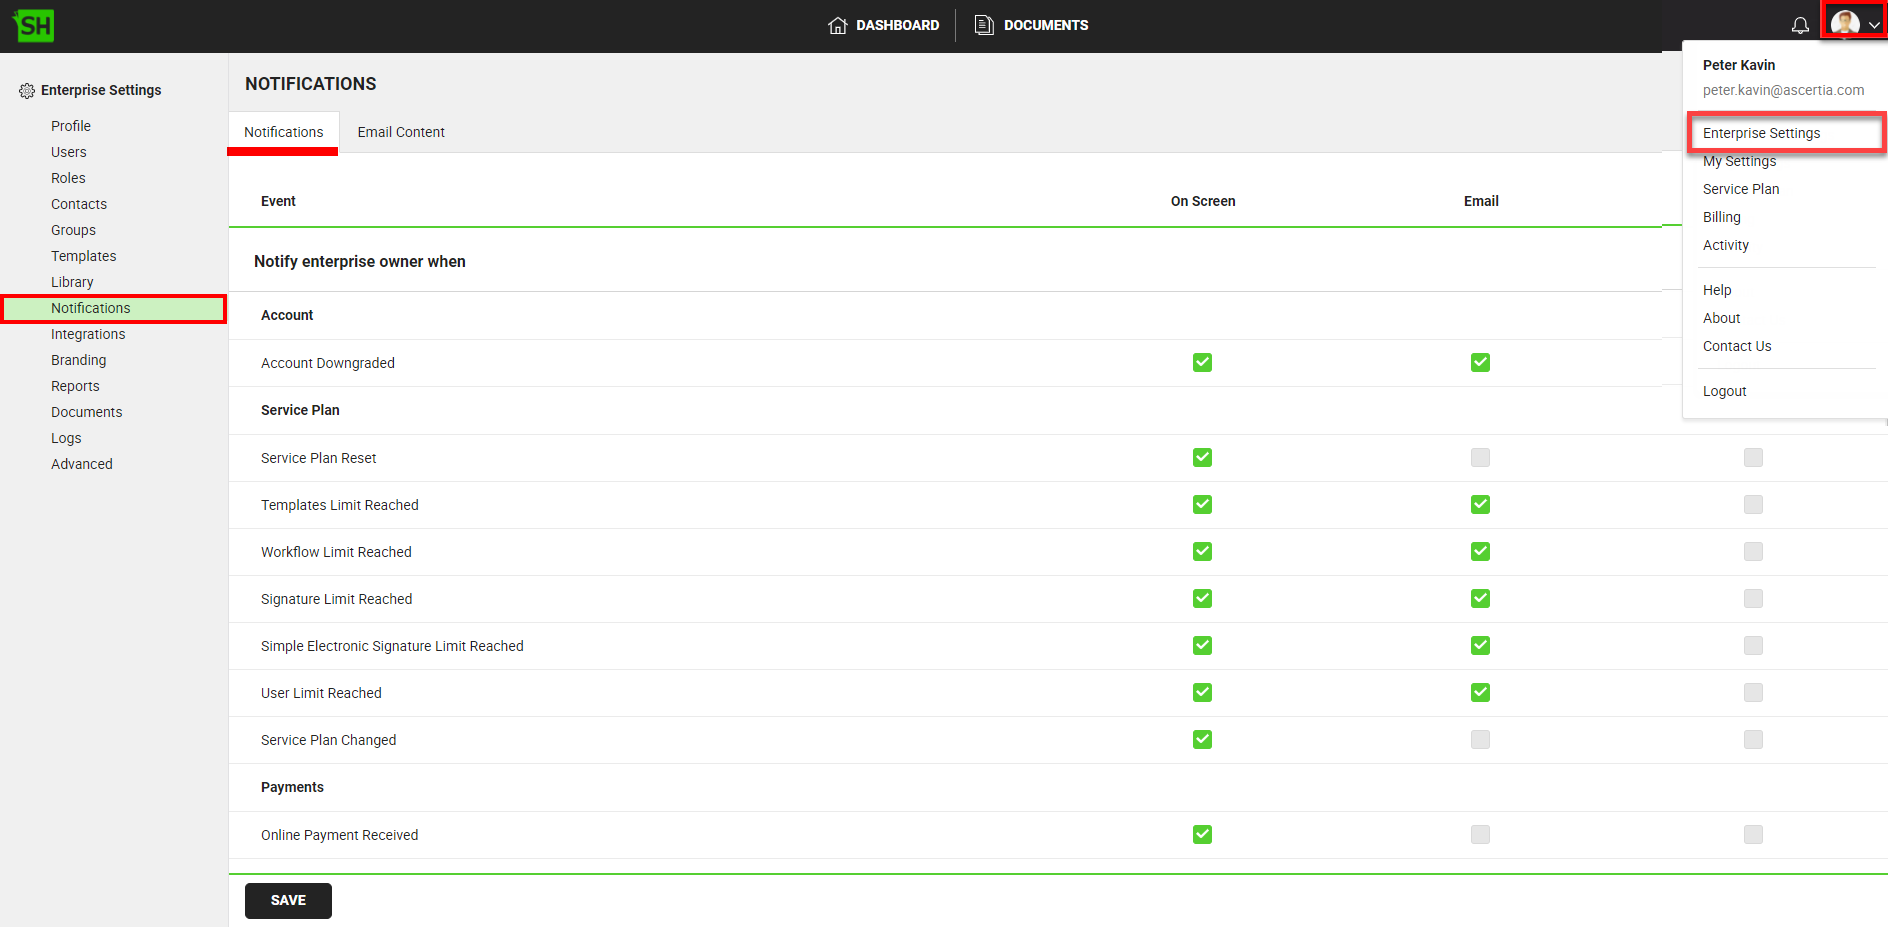This screenshot has height=927, width=1888.
Task: Switch to the Email Content tab
Action: 401,132
